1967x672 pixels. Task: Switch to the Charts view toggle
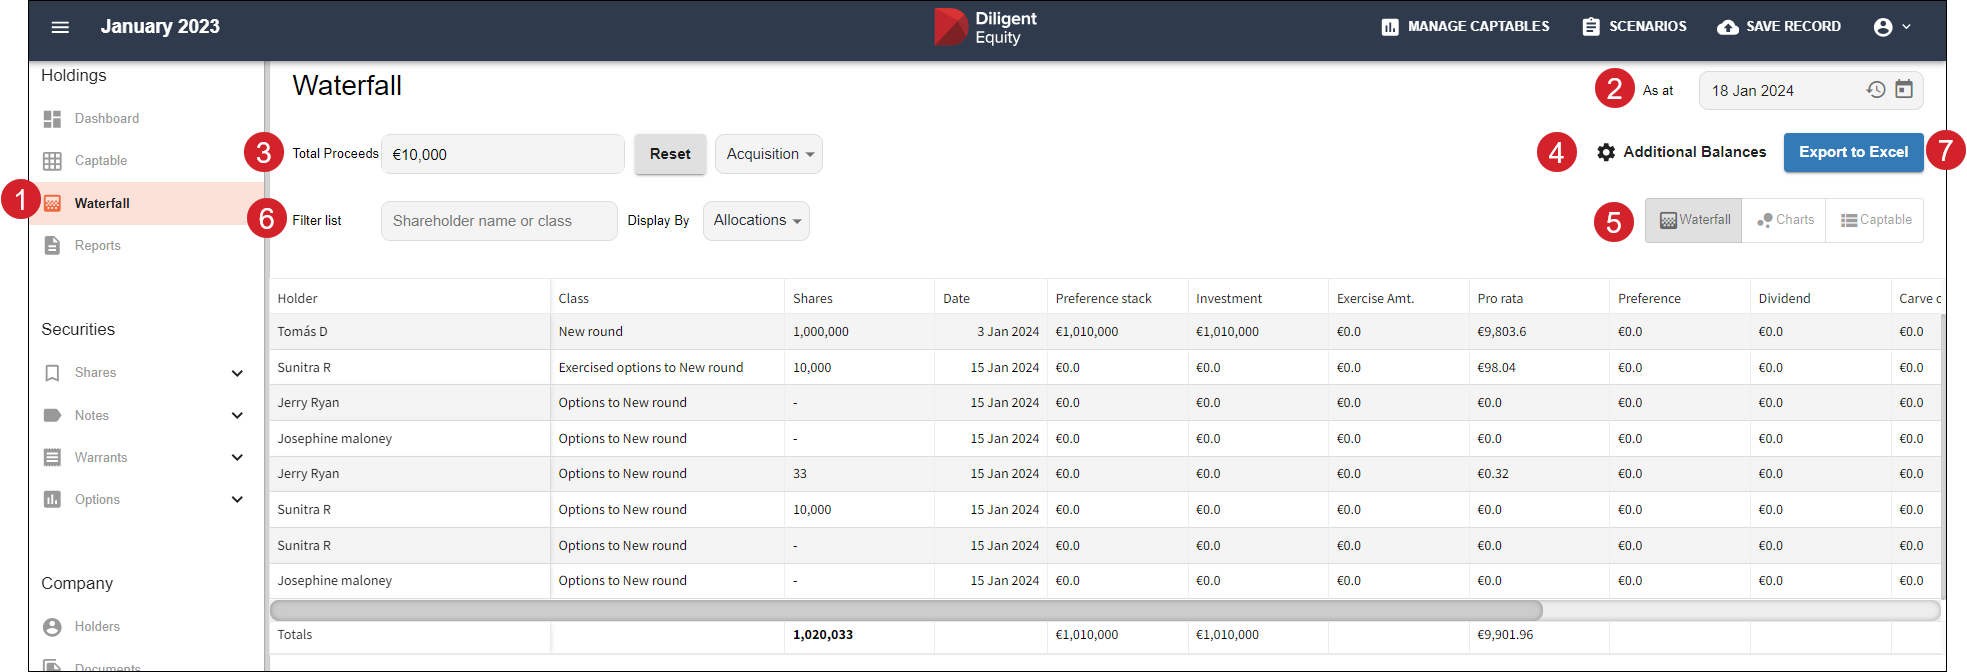1785,220
